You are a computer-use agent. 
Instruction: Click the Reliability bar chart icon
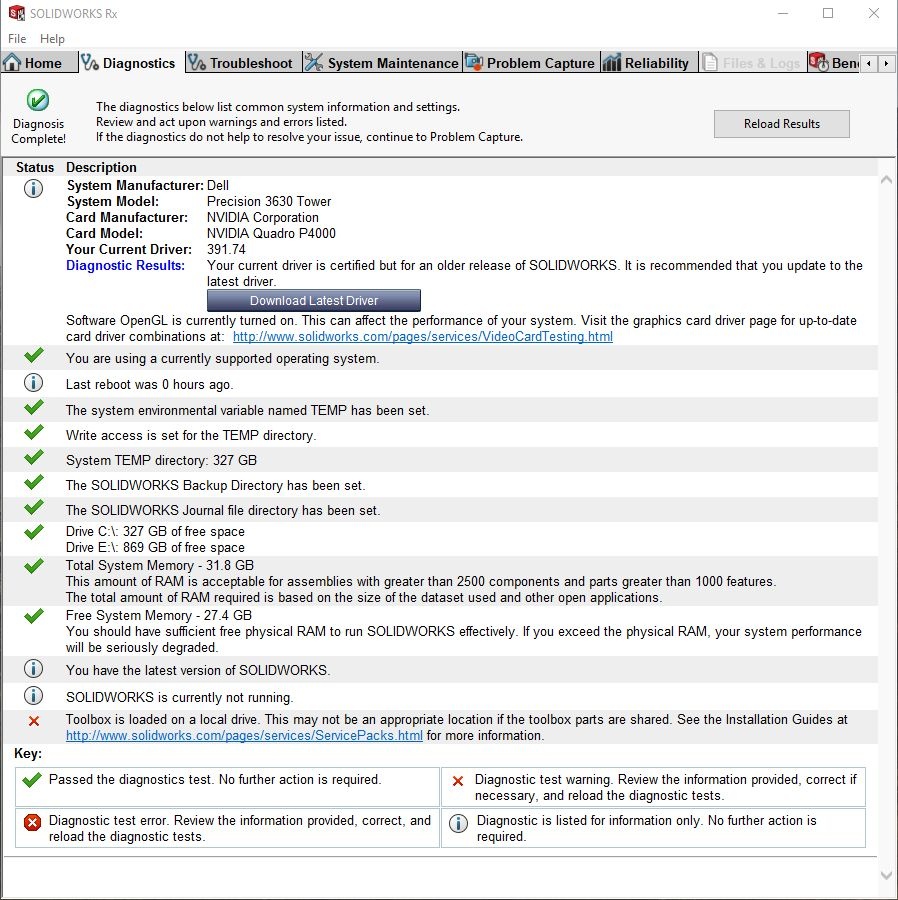point(612,63)
